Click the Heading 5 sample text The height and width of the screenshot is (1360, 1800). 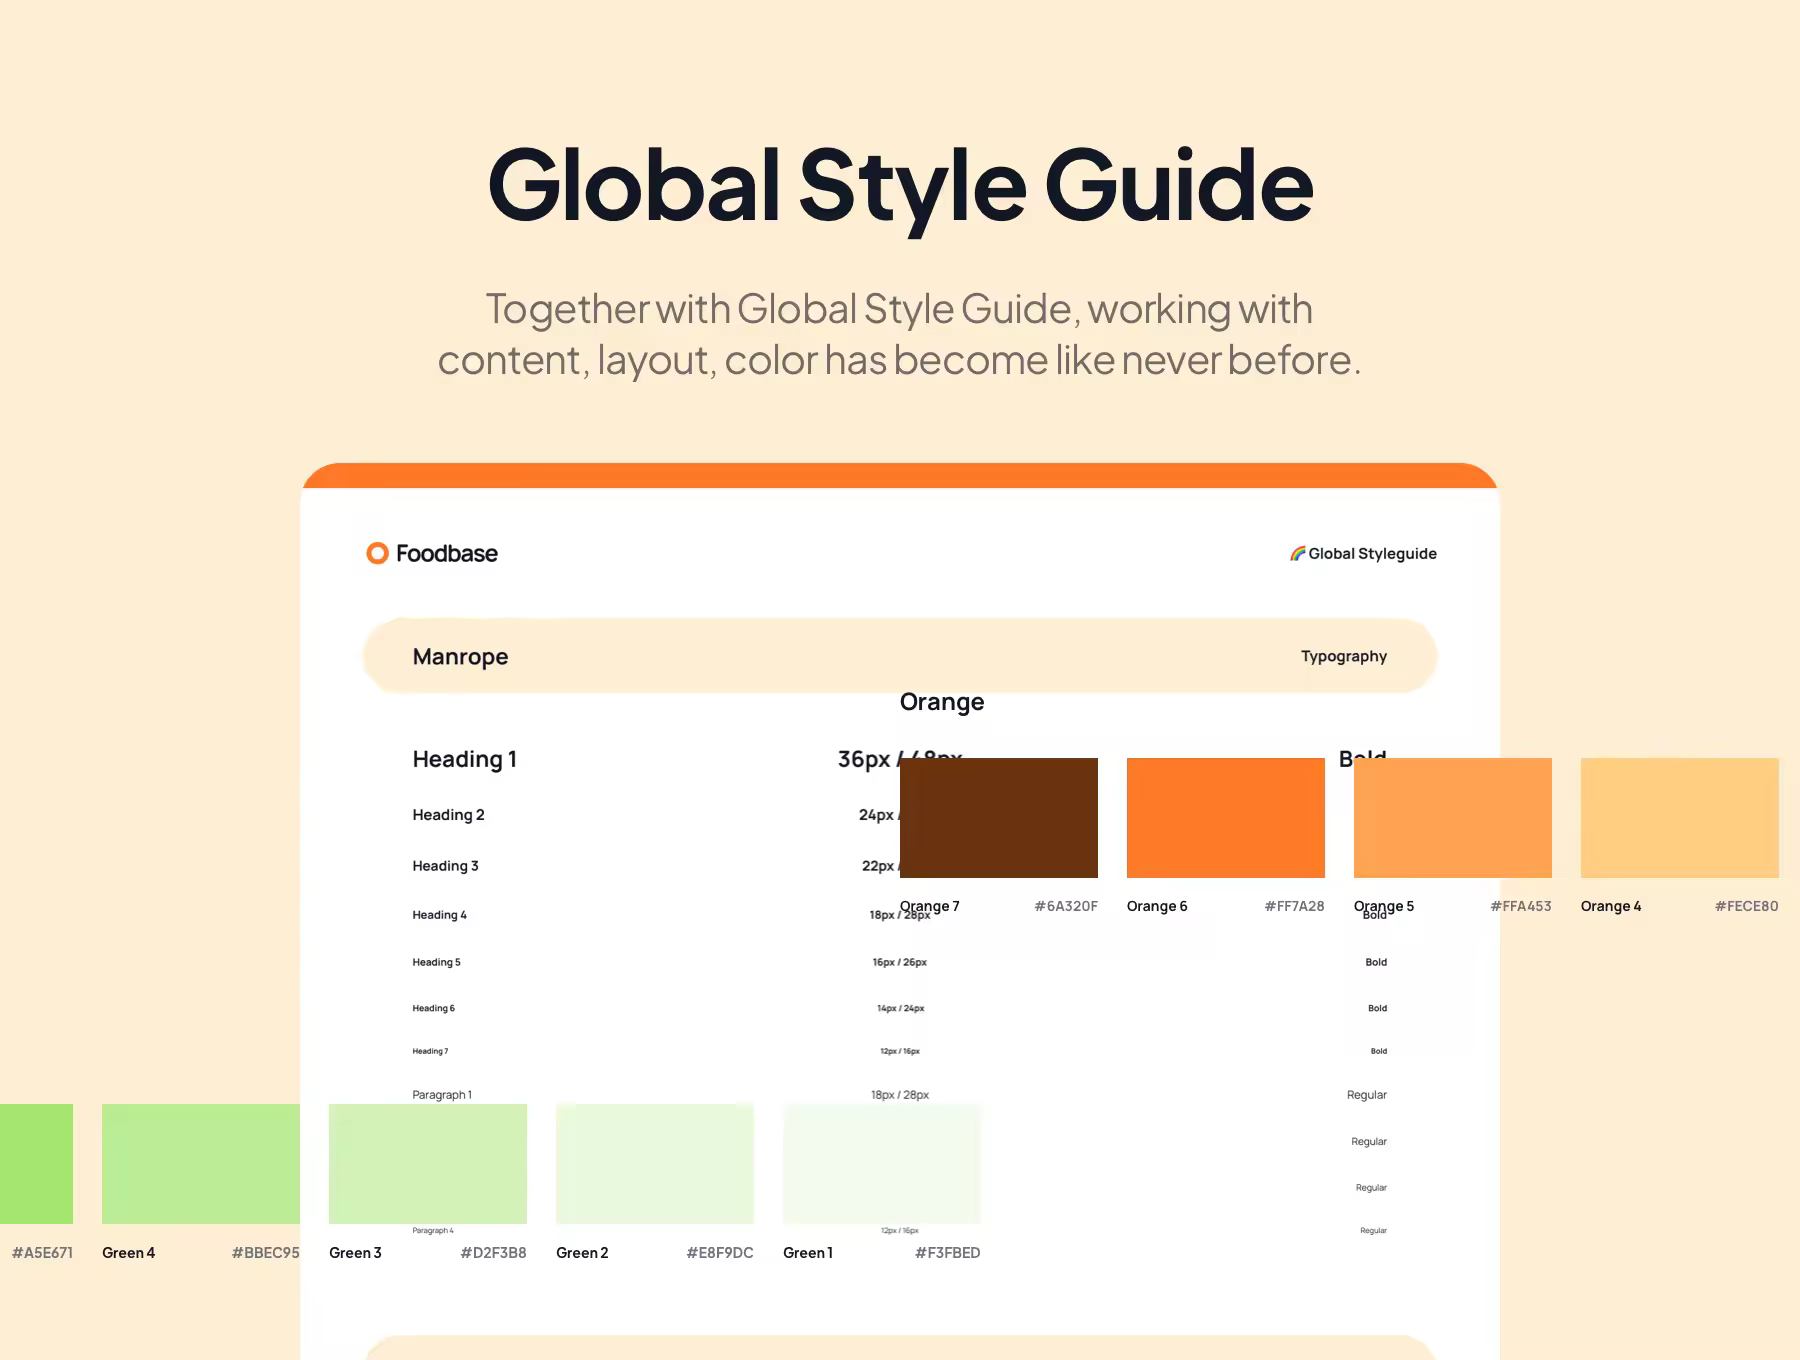pyautogui.click(x=437, y=962)
